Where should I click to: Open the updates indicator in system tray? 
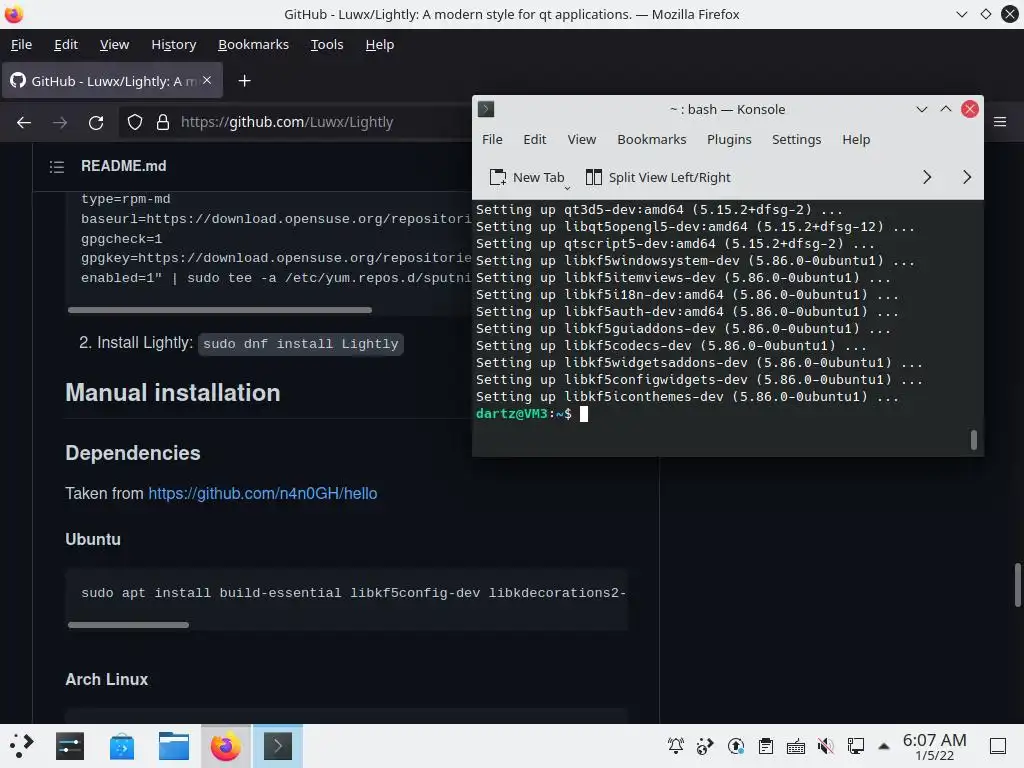pos(735,746)
